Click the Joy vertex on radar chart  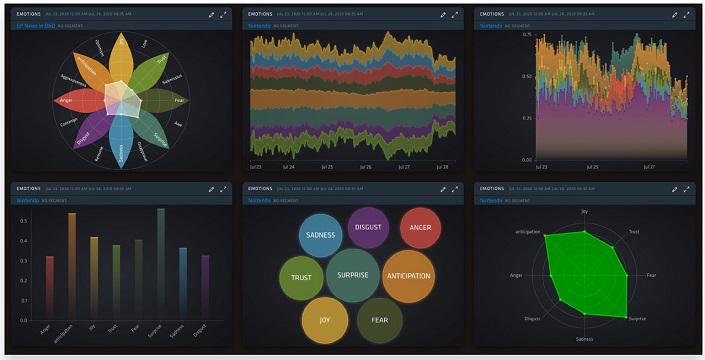(585, 231)
